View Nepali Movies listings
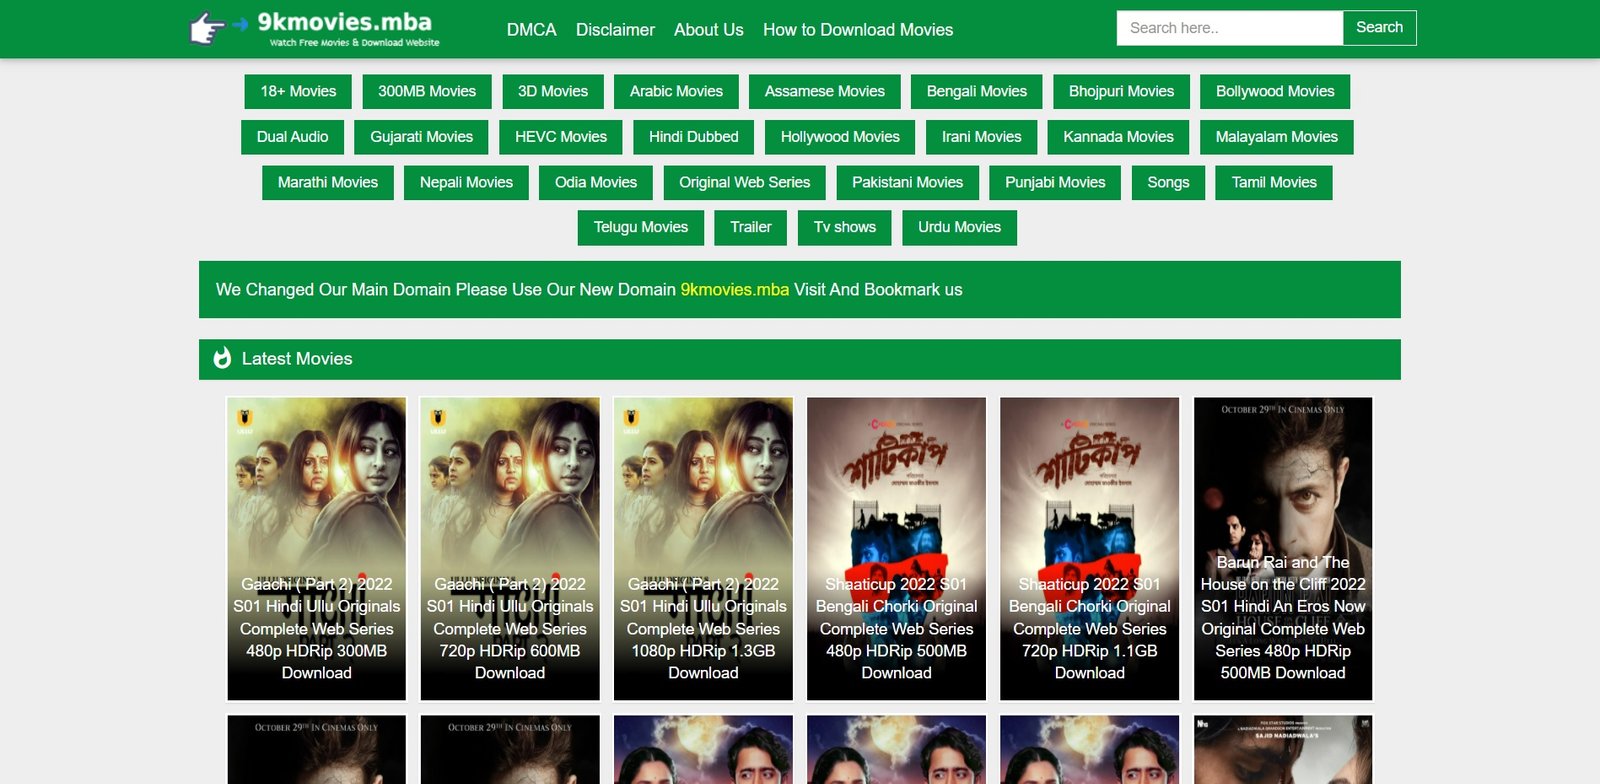This screenshot has height=784, width=1600. (466, 182)
